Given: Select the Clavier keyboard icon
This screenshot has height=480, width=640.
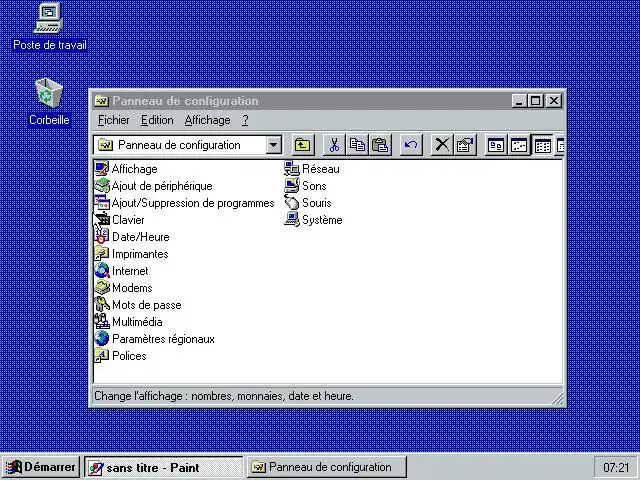Looking at the screenshot, I should pyautogui.click(x=102, y=220).
